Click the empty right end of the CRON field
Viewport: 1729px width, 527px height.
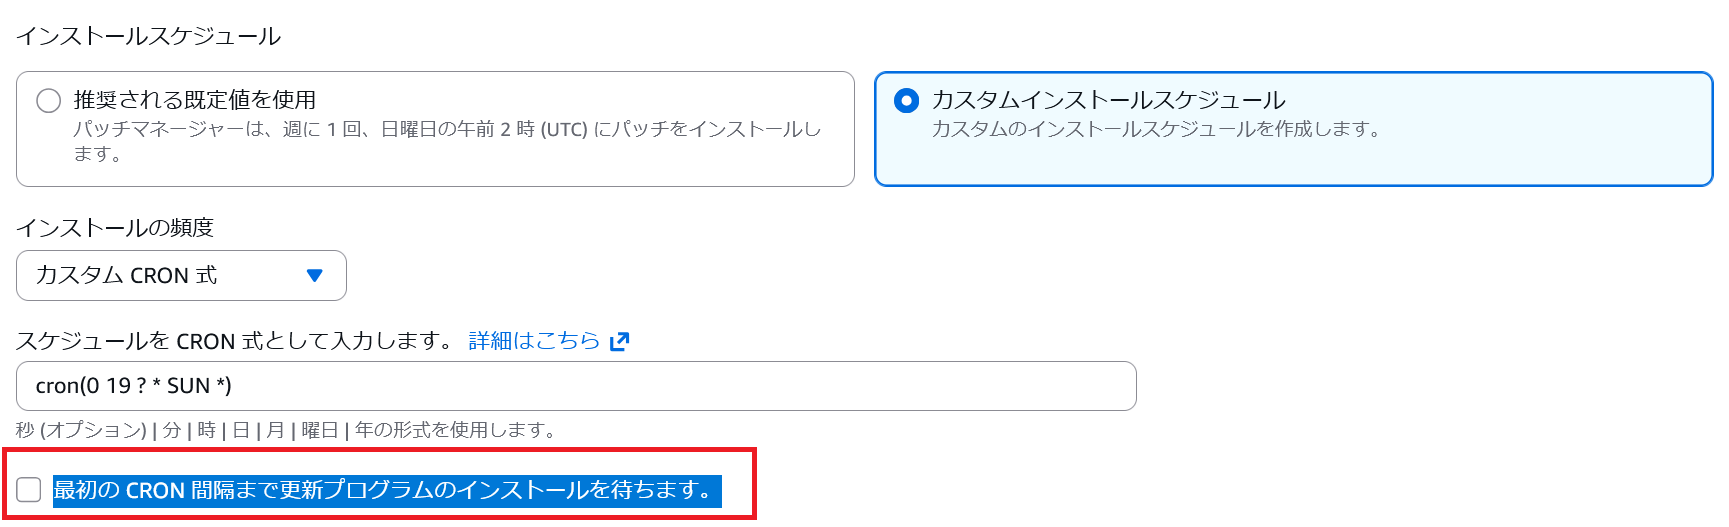[1050, 386]
